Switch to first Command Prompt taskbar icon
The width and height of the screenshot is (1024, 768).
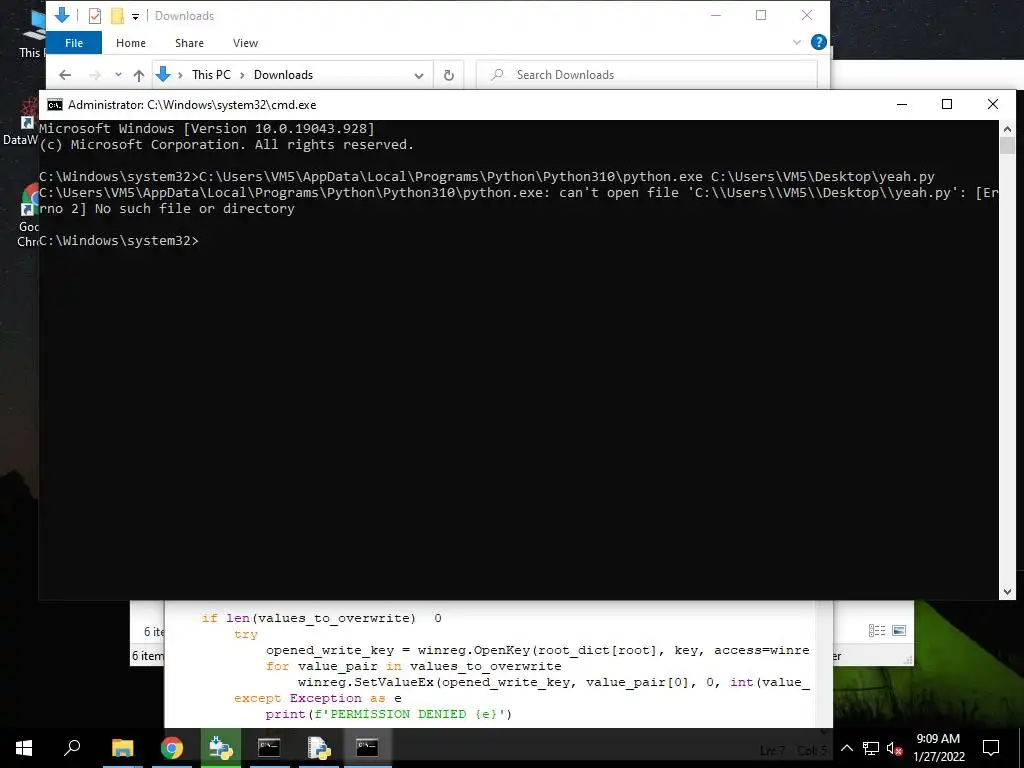coord(269,748)
